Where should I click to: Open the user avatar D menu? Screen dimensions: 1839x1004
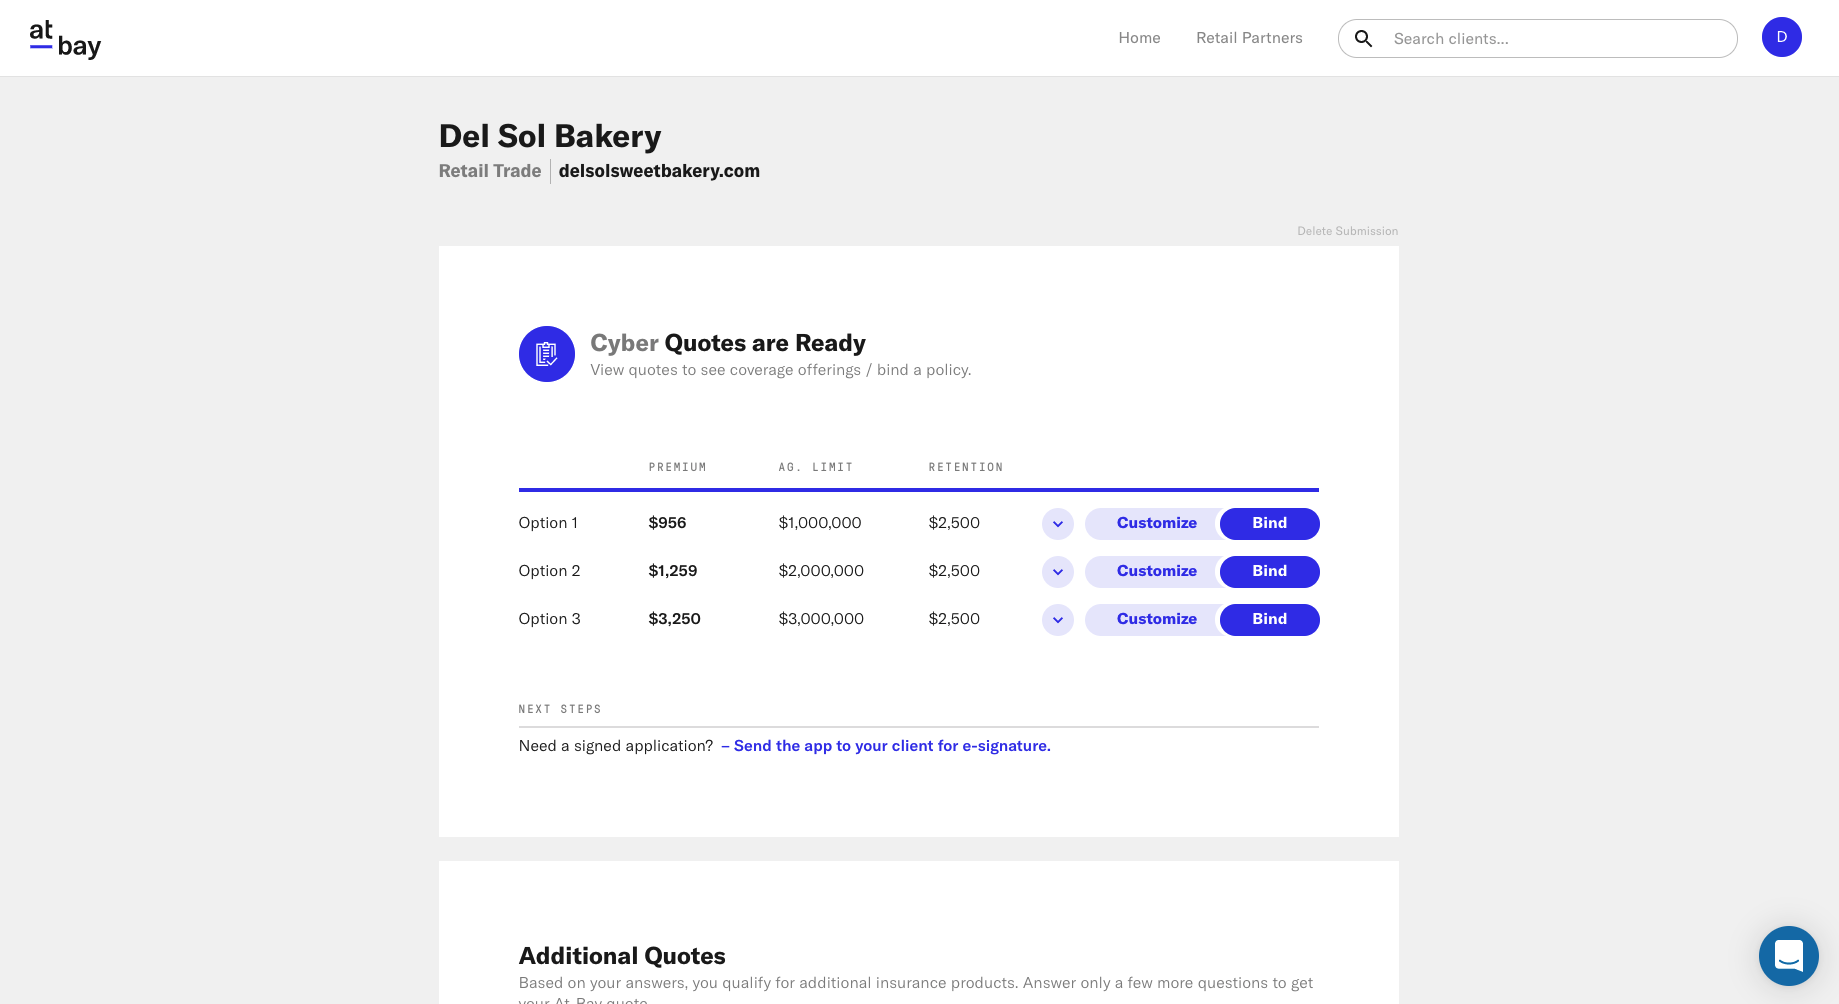tap(1781, 37)
